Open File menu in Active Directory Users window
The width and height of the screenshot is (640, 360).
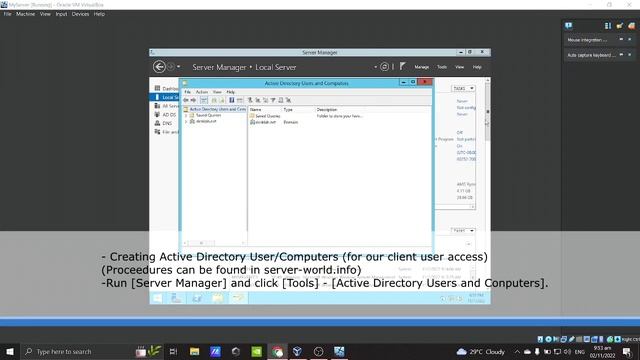click(x=187, y=92)
